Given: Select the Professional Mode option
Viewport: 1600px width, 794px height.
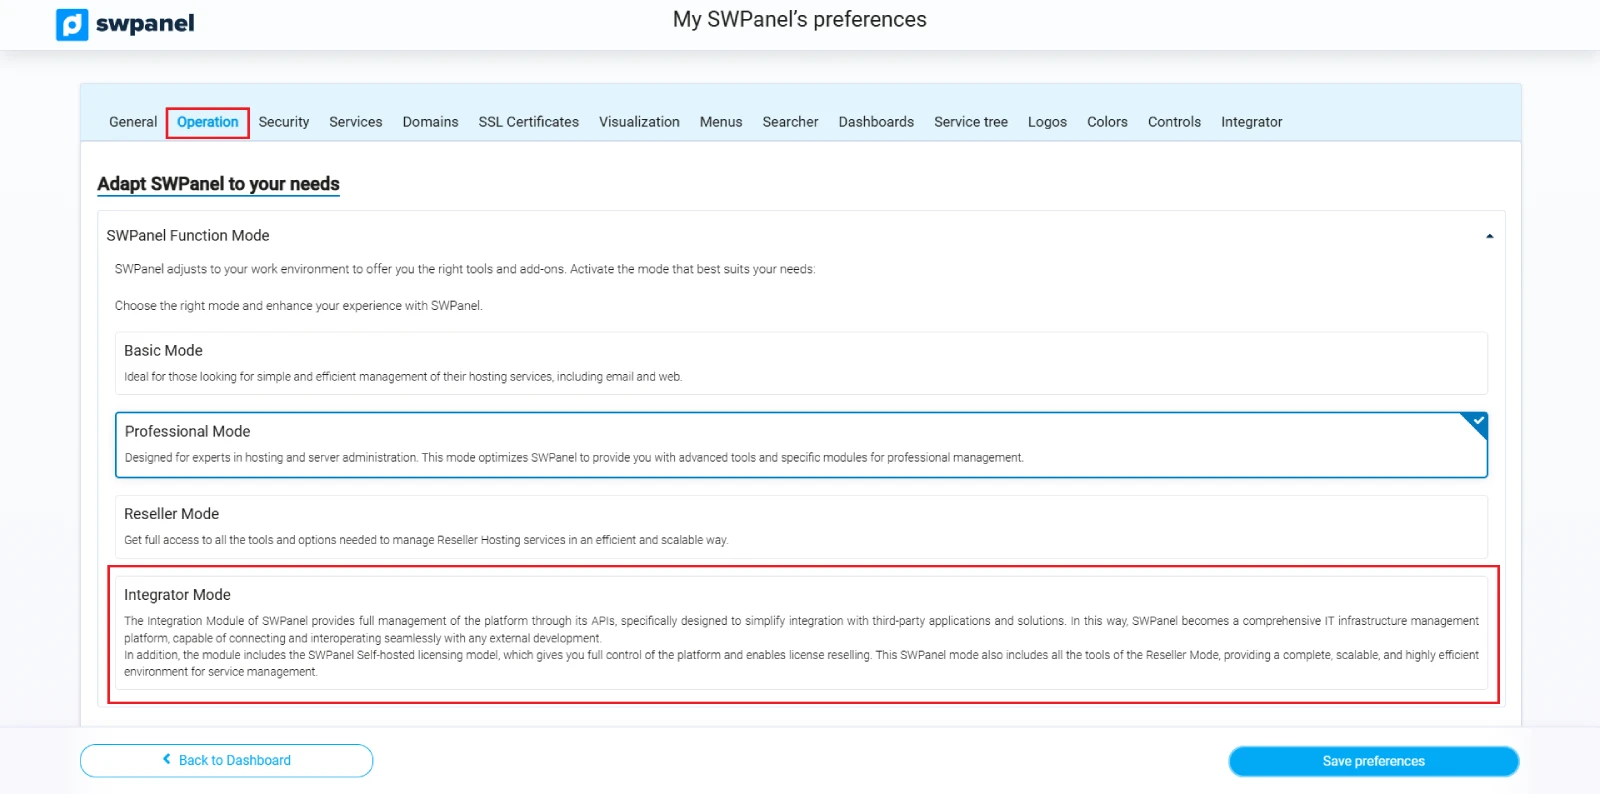Looking at the screenshot, I should point(801,445).
